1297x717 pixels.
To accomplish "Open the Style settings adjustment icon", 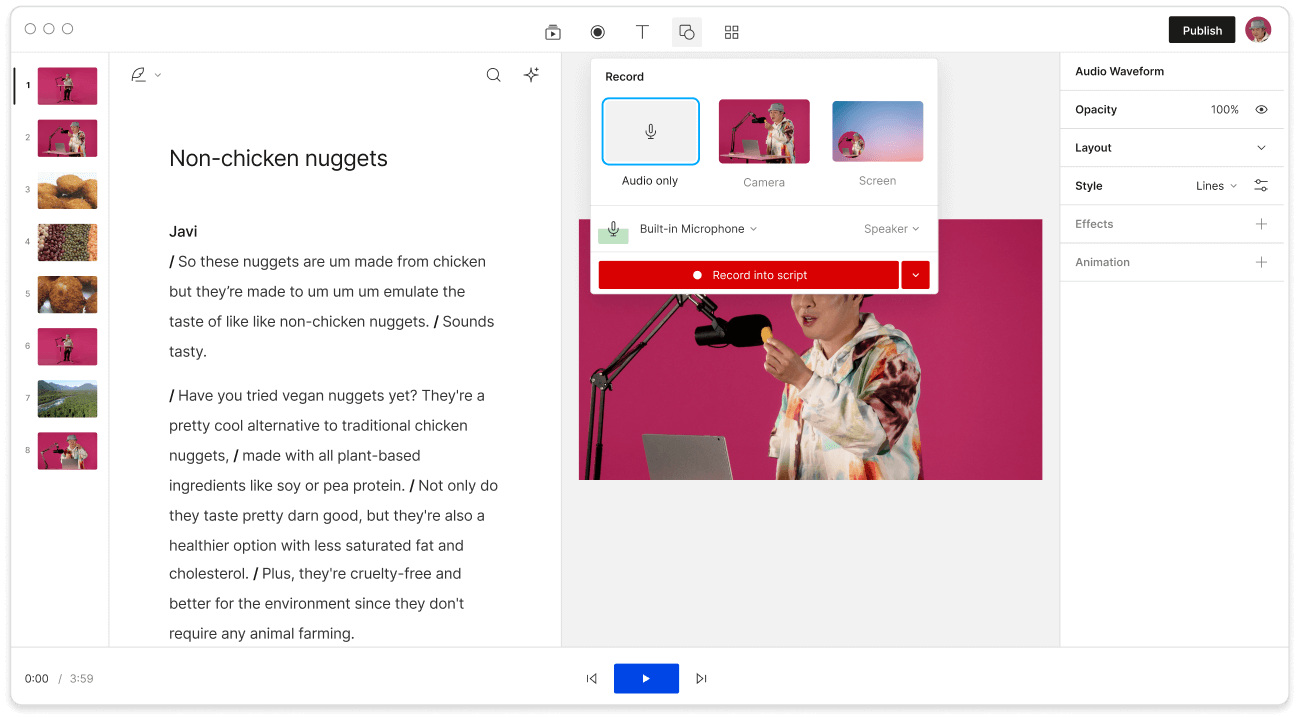I will click(1261, 185).
